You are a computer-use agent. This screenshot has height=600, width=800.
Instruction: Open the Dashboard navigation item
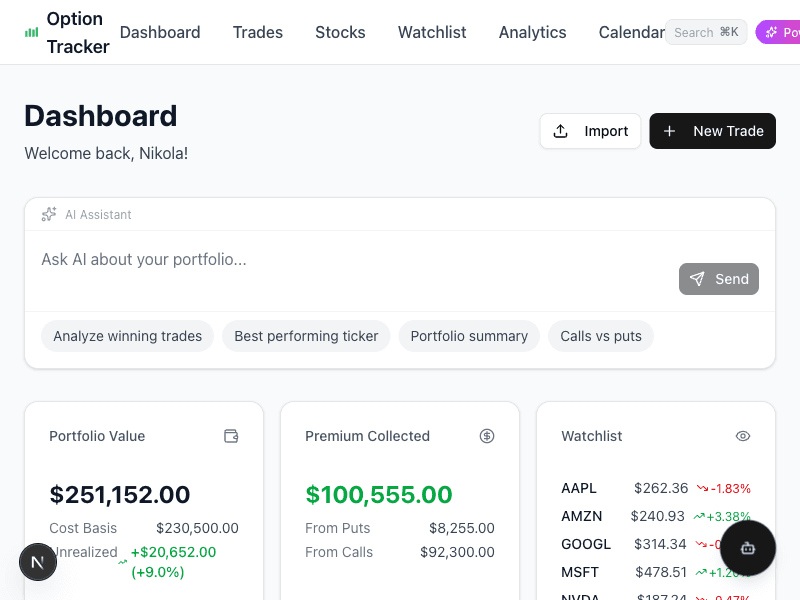[160, 32]
